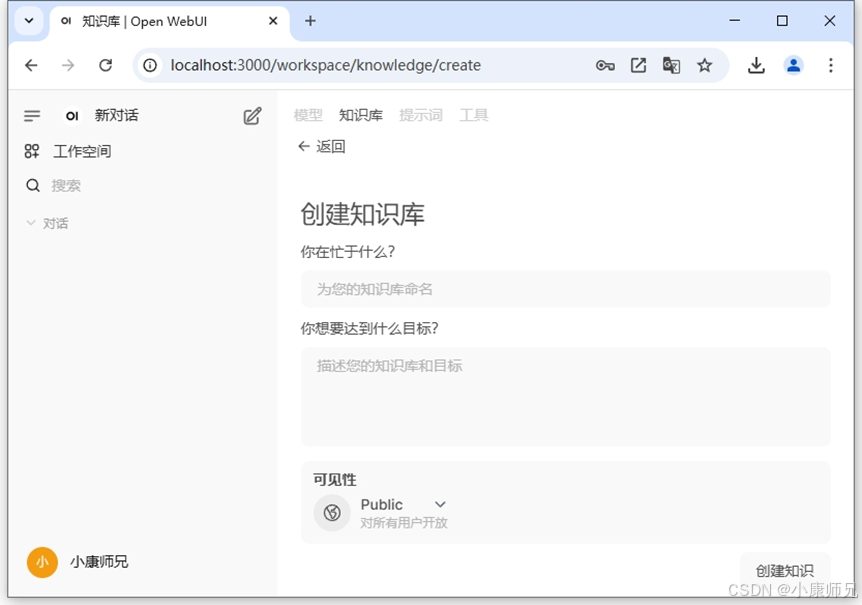This screenshot has width=862, height=605.
Task: Minimize the browser window
Action: [734, 21]
